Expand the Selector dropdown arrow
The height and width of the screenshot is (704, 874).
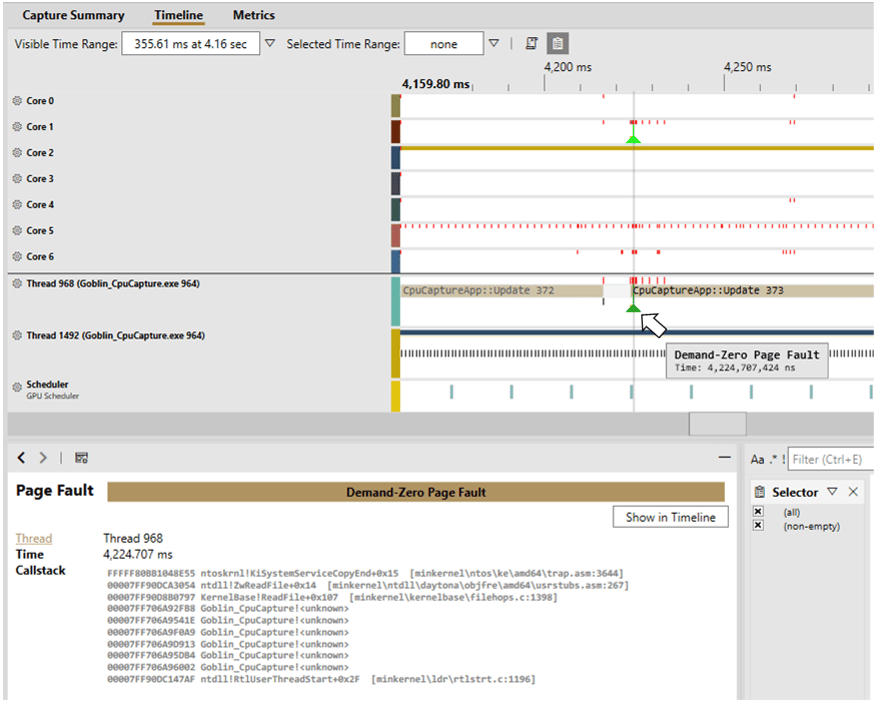point(832,492)
